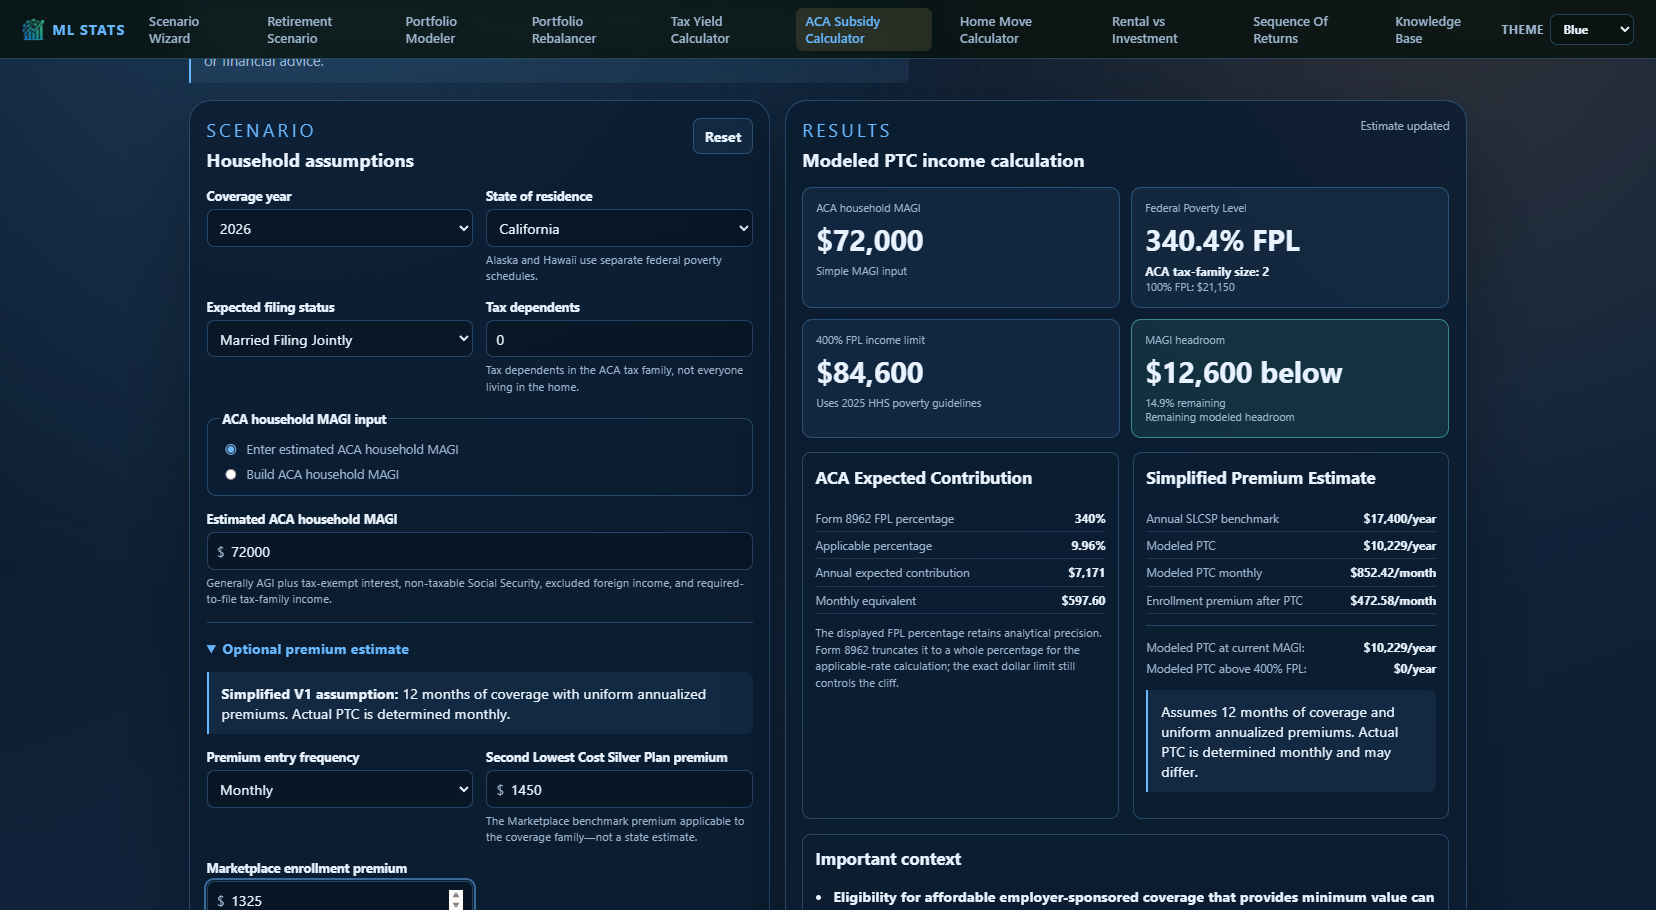Open the State of residence dropdown
This screenshot has height=910, width=1656.
click(x=619, y=228)
